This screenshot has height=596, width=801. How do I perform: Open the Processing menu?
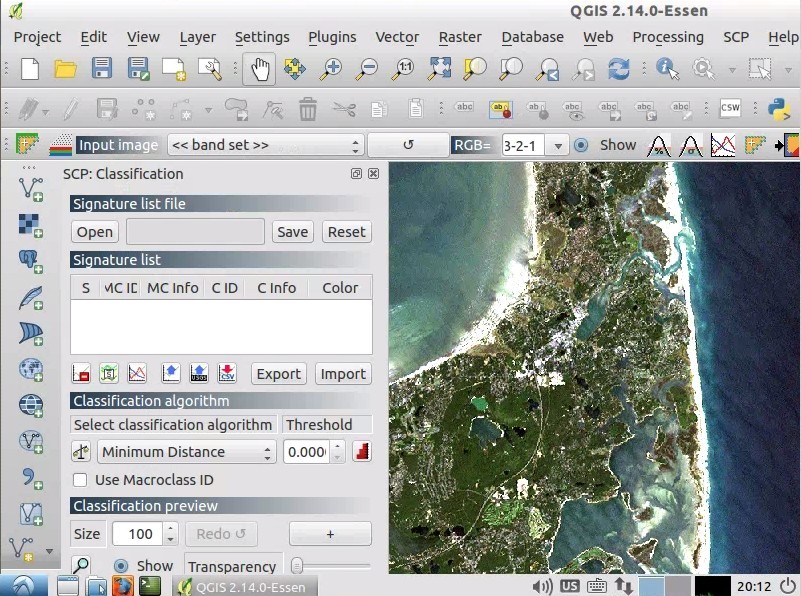coord(668,37)
